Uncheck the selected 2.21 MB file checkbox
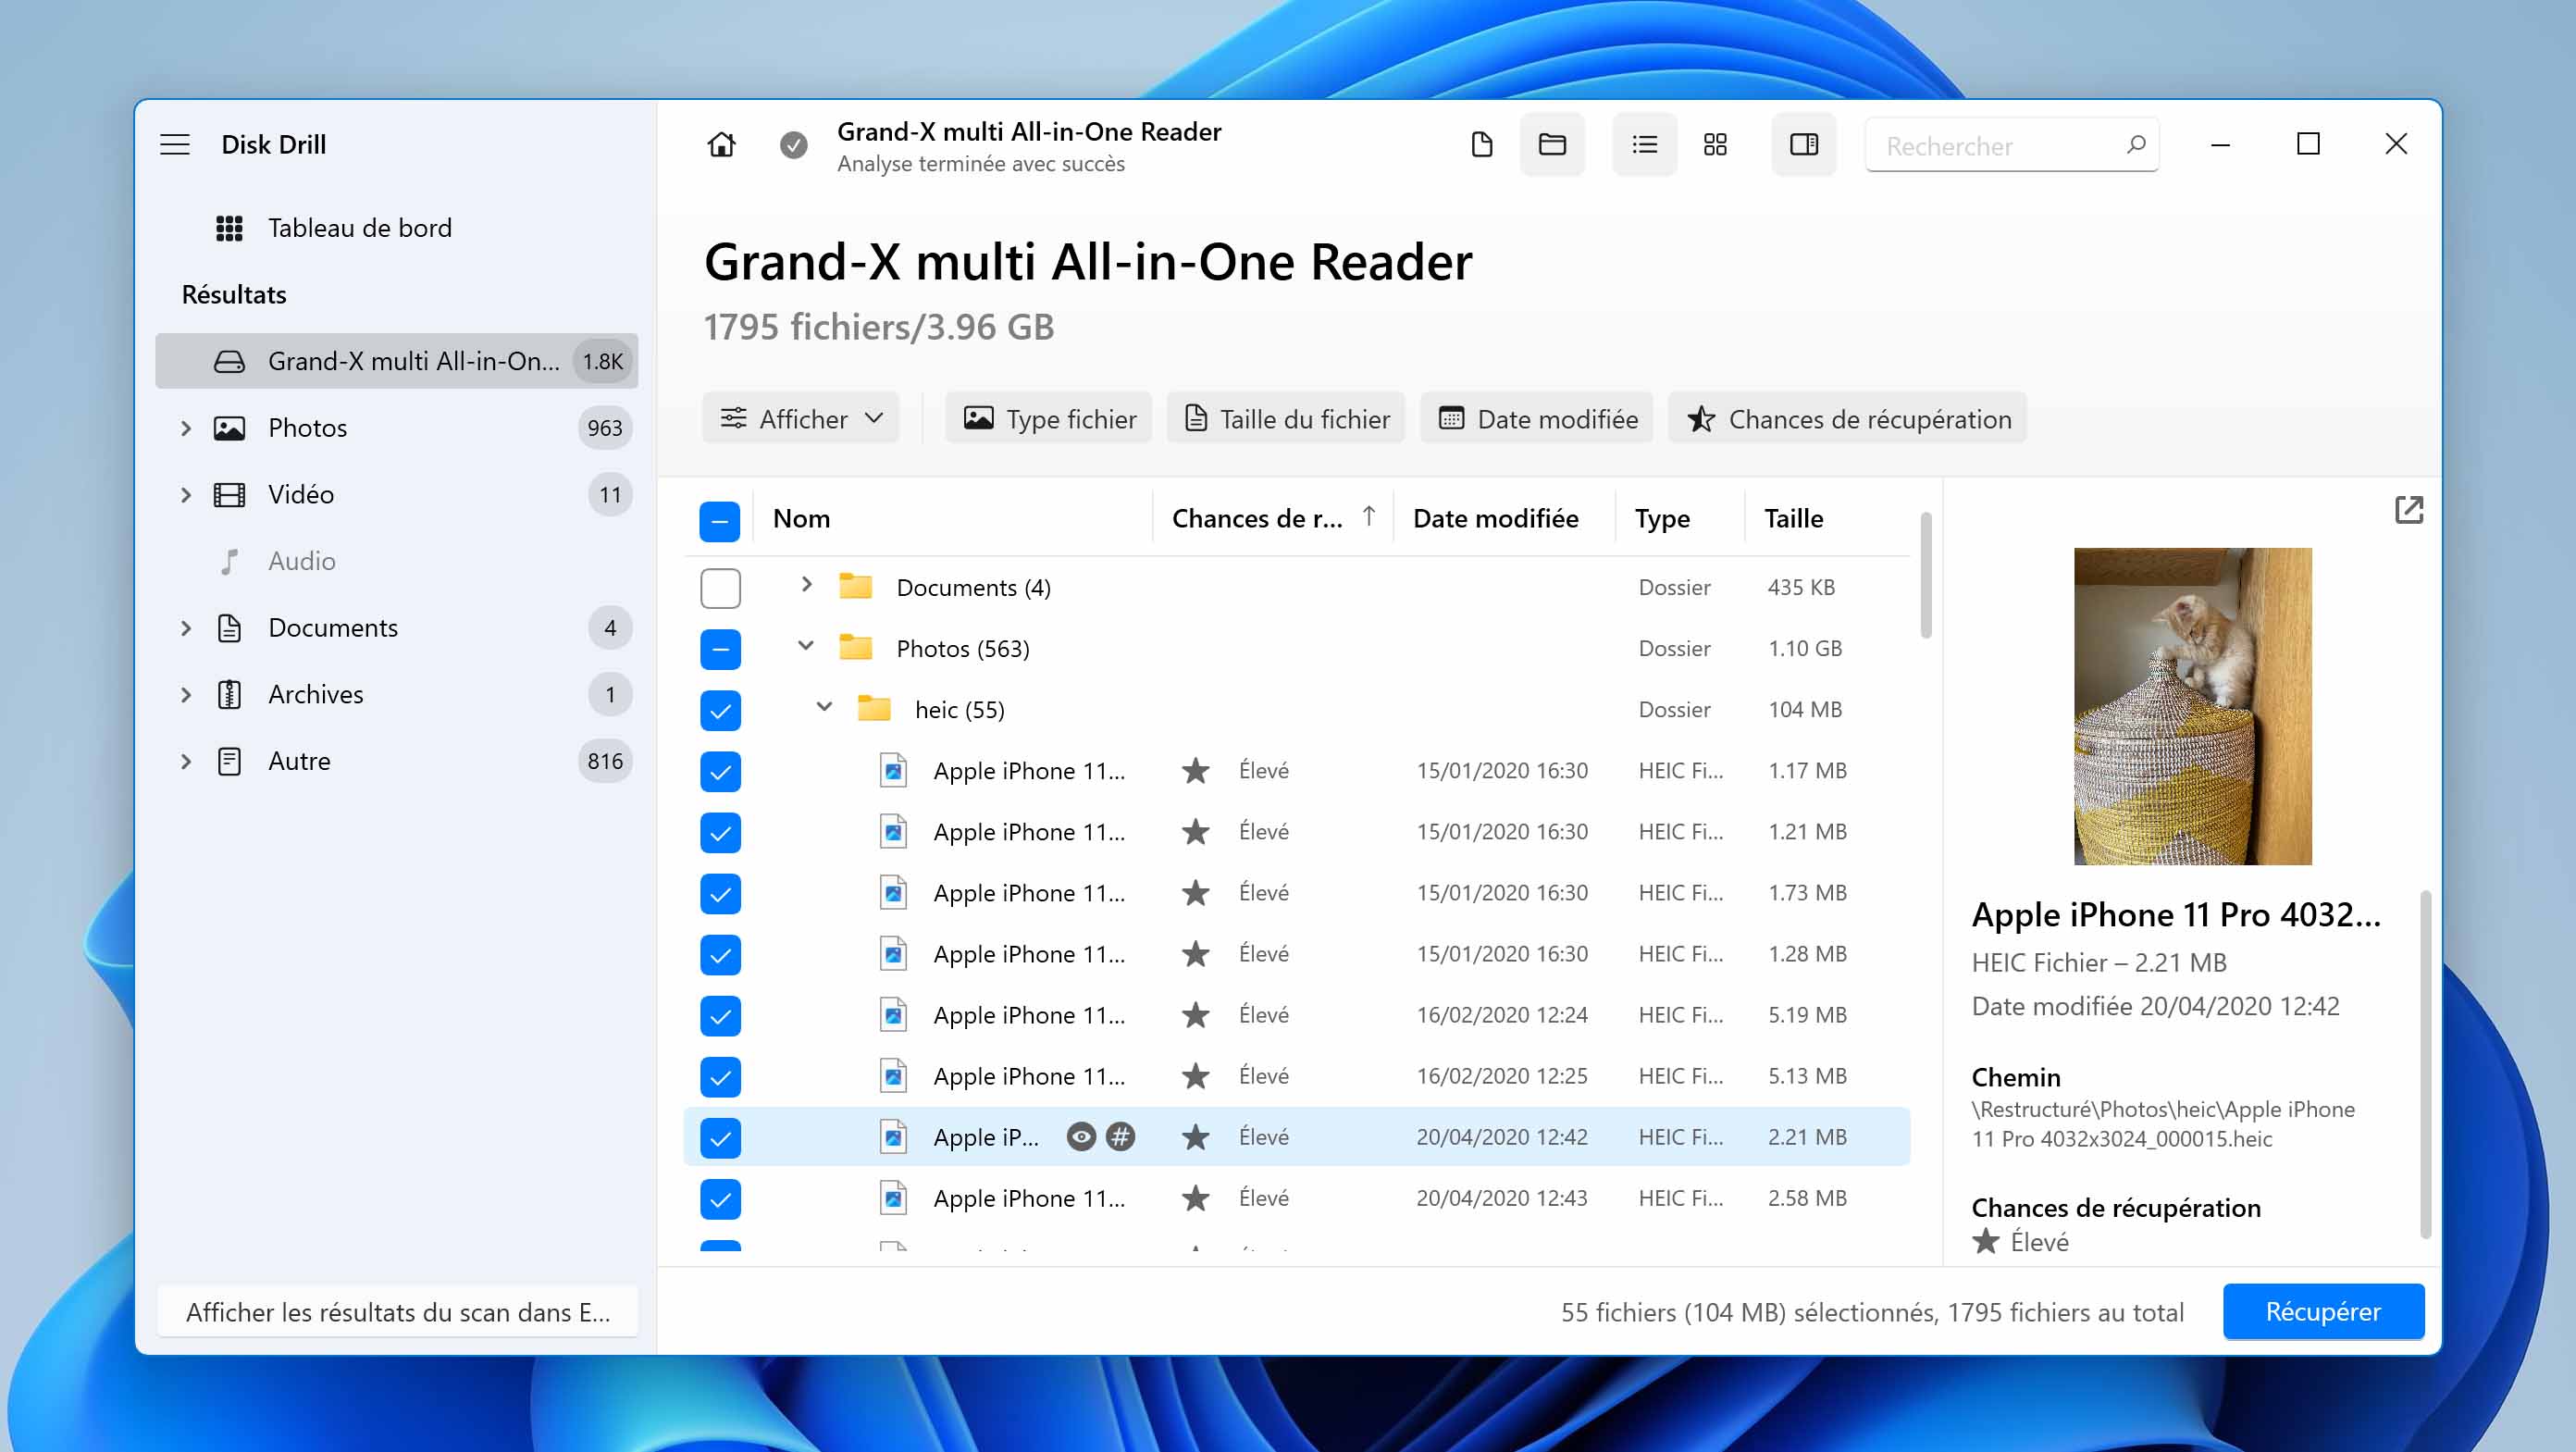 (720, 1138)
